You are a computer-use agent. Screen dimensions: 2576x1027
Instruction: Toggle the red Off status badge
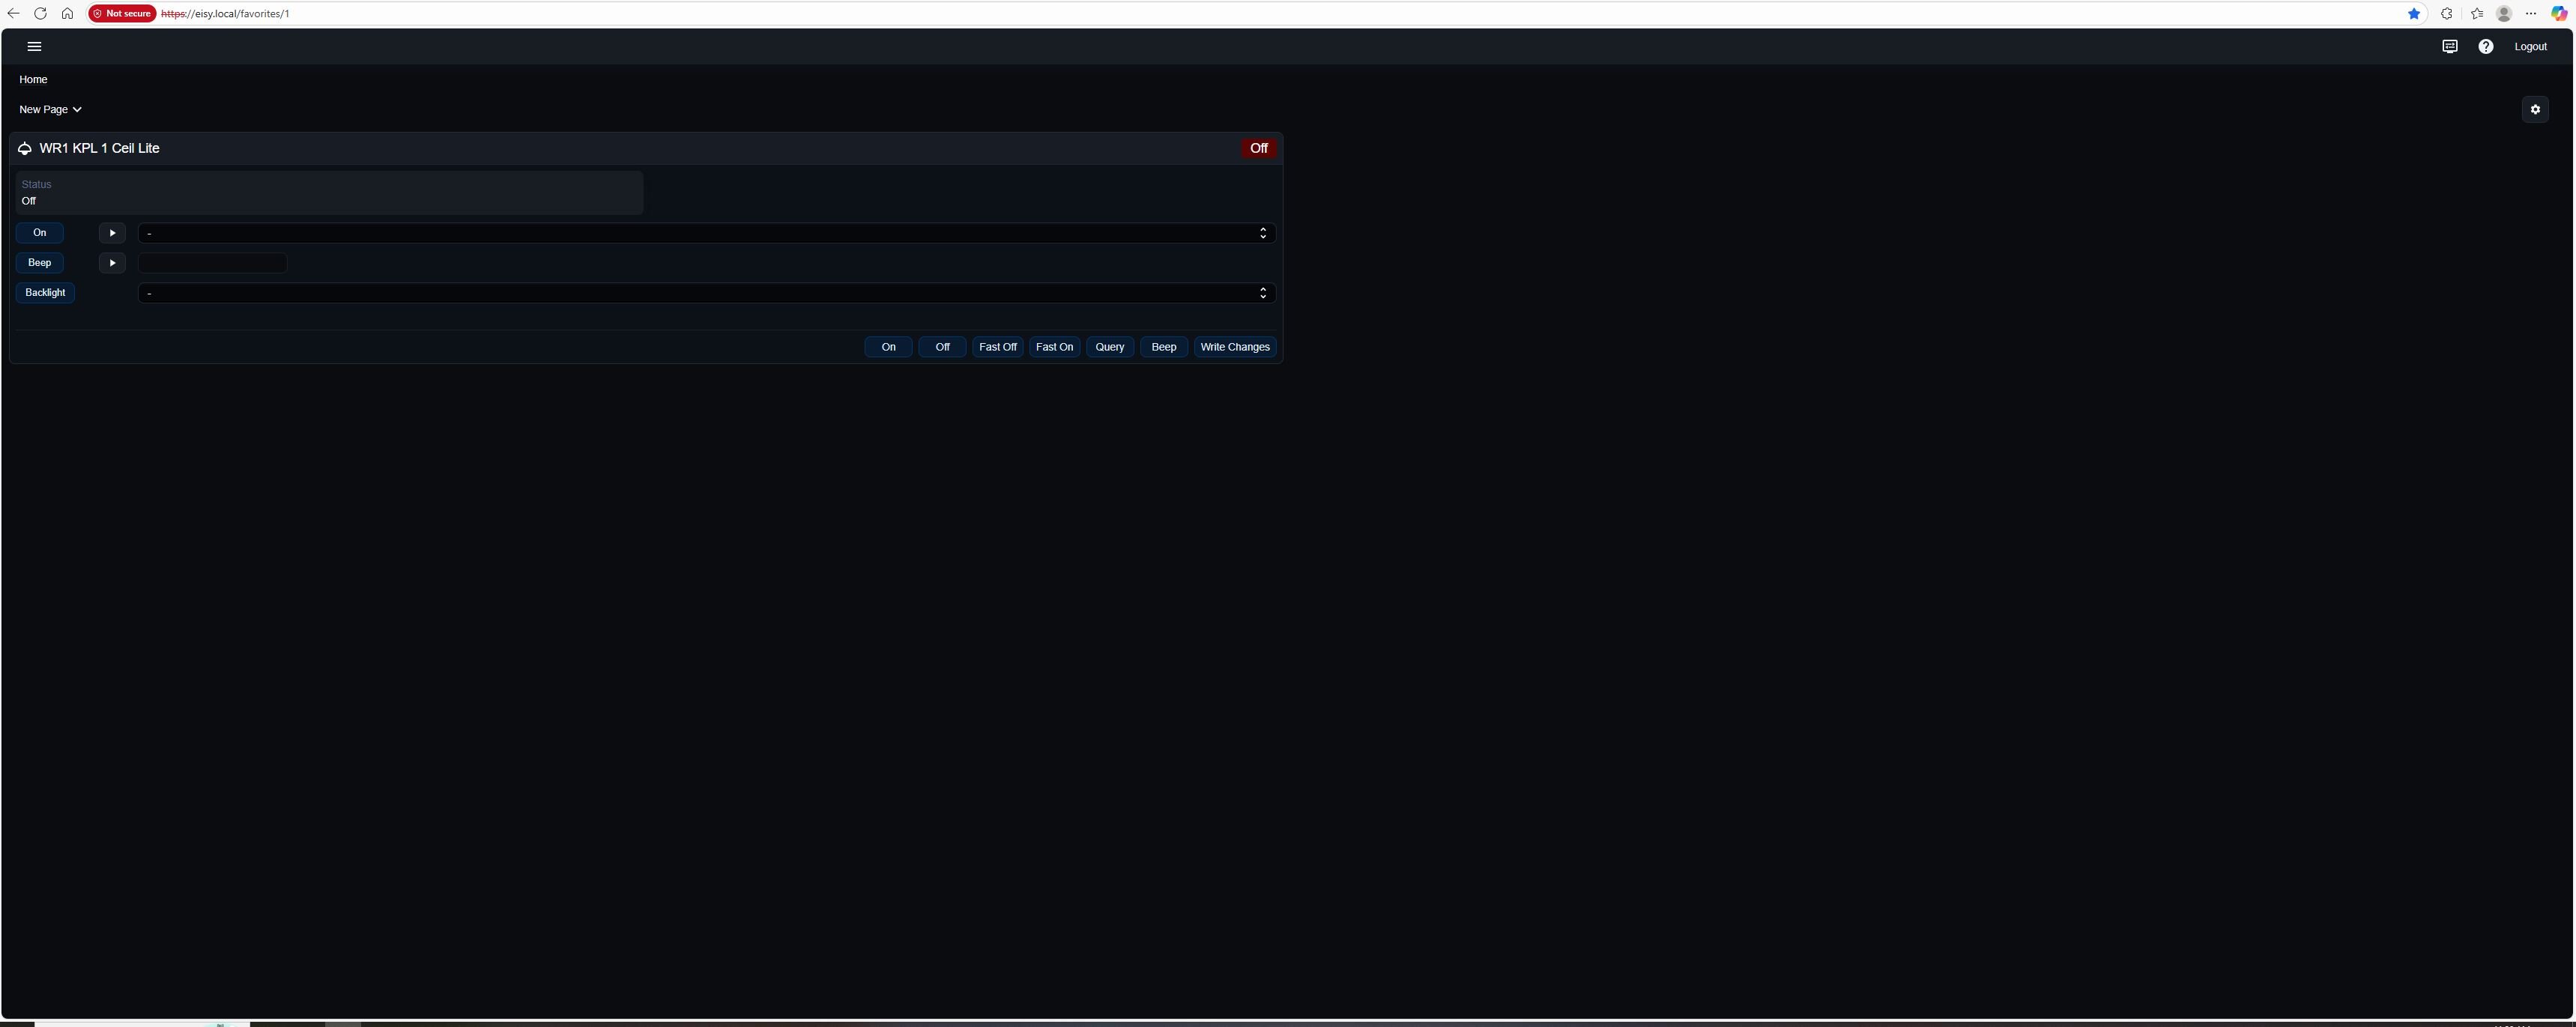click(x=1258, y=149)
